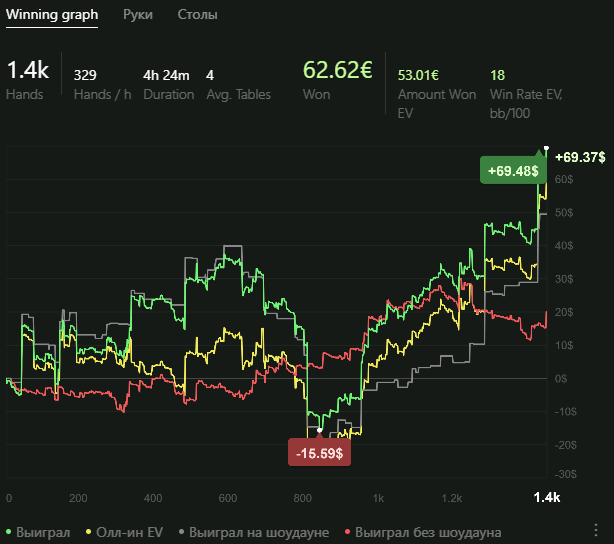Click the 1.4k label on the x-axis
Screen dimensions: 614x544
coord(545,497)
